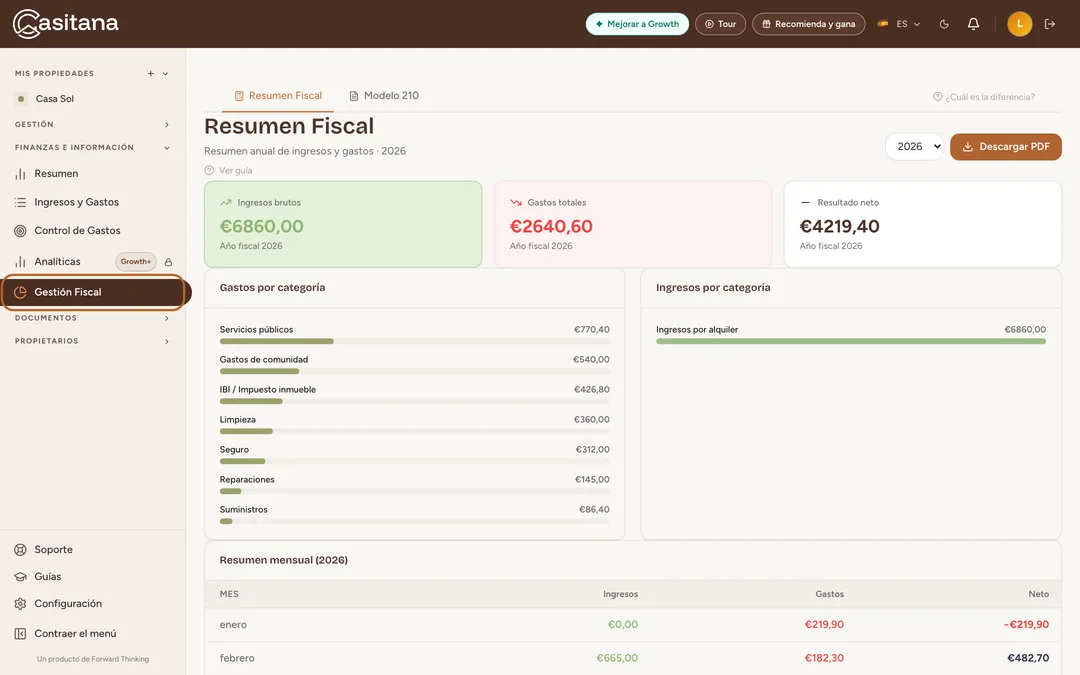Viewport: 1080px width, 675px height.
Task: Click the logout icon
Action: [x=1050, y=24]
